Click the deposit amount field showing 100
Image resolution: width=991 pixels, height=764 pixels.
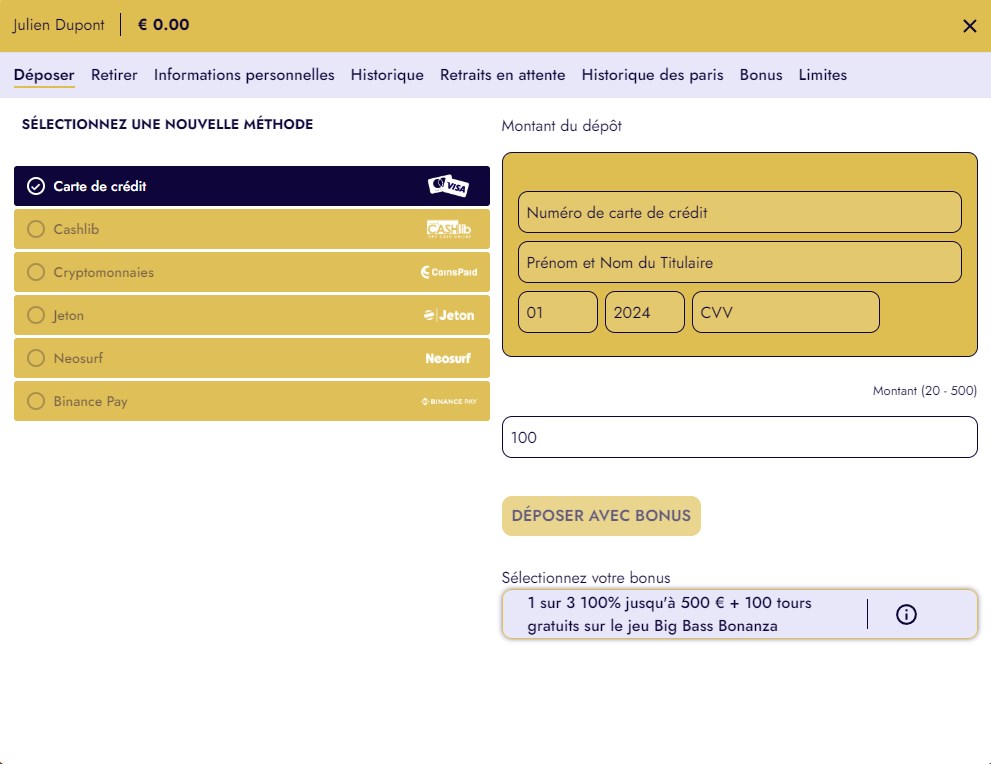pyautogui.click(x=739, y=437)
